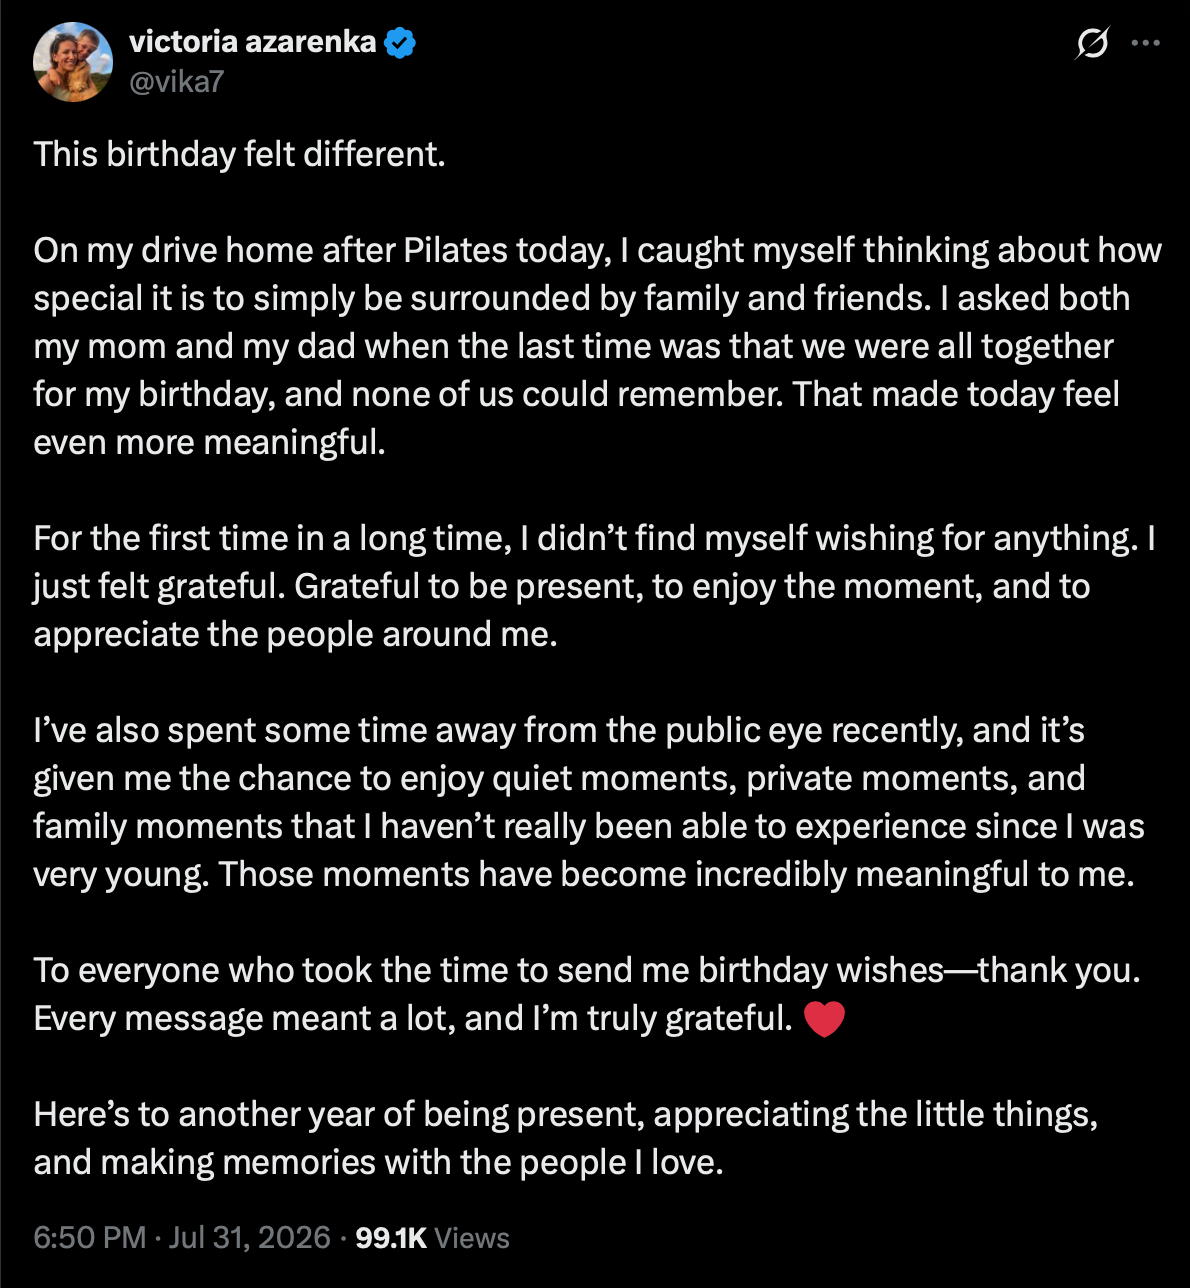Open the 6:50 PM timestamp link

90,1237
